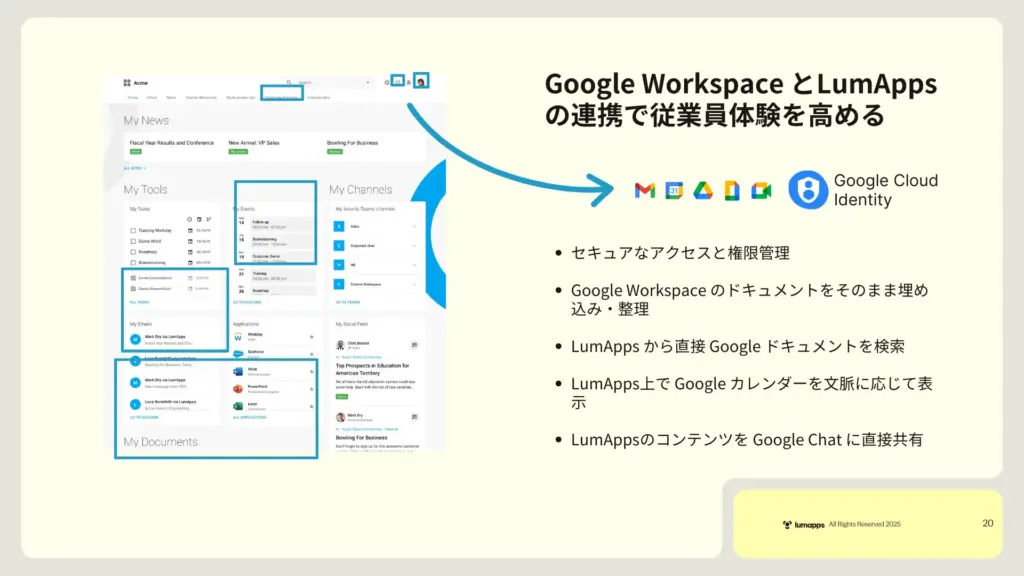Select the Home tab in navigation
Viewport: 1024px width, 576px height.
[132, 98]
